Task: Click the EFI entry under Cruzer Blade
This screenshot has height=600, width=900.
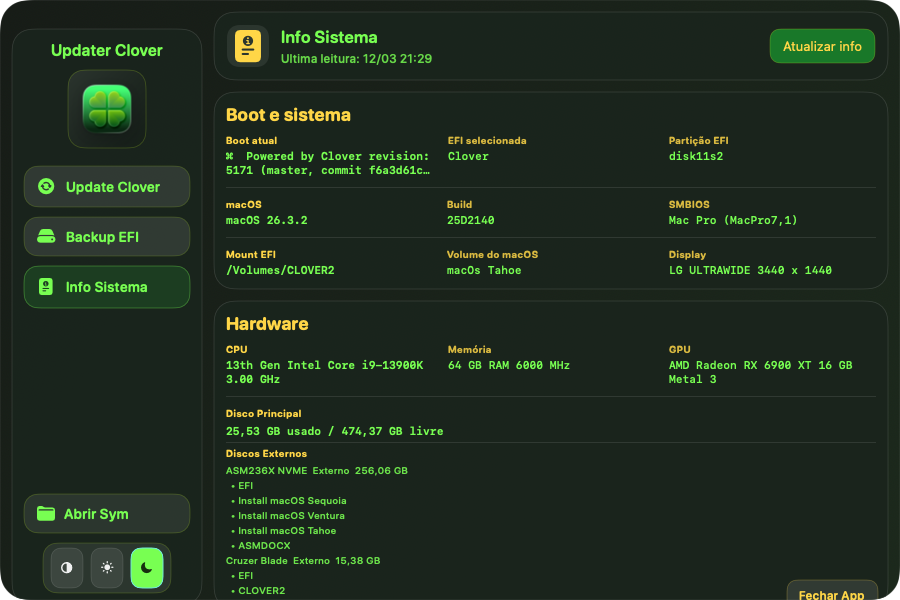Action: click(x=245, y=575)
